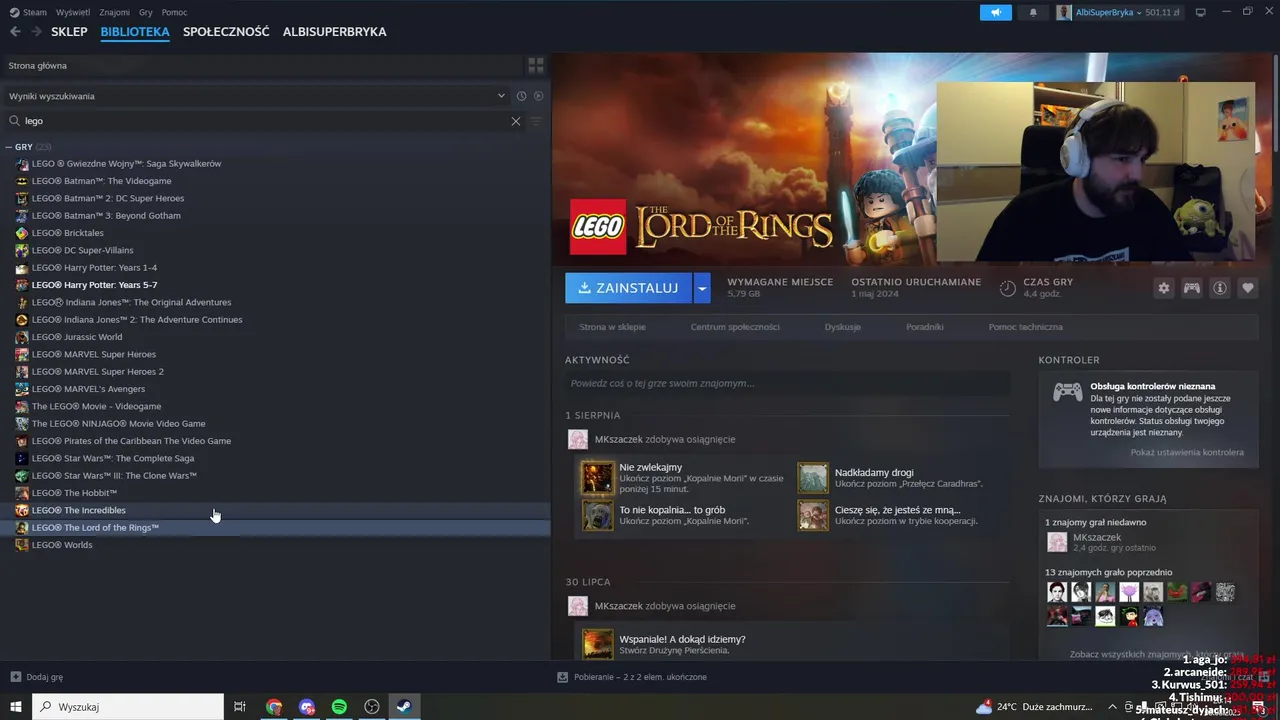Click Pokaż ustawienia kontrolera
The image size is (1280, 720).
(1187, 452)
